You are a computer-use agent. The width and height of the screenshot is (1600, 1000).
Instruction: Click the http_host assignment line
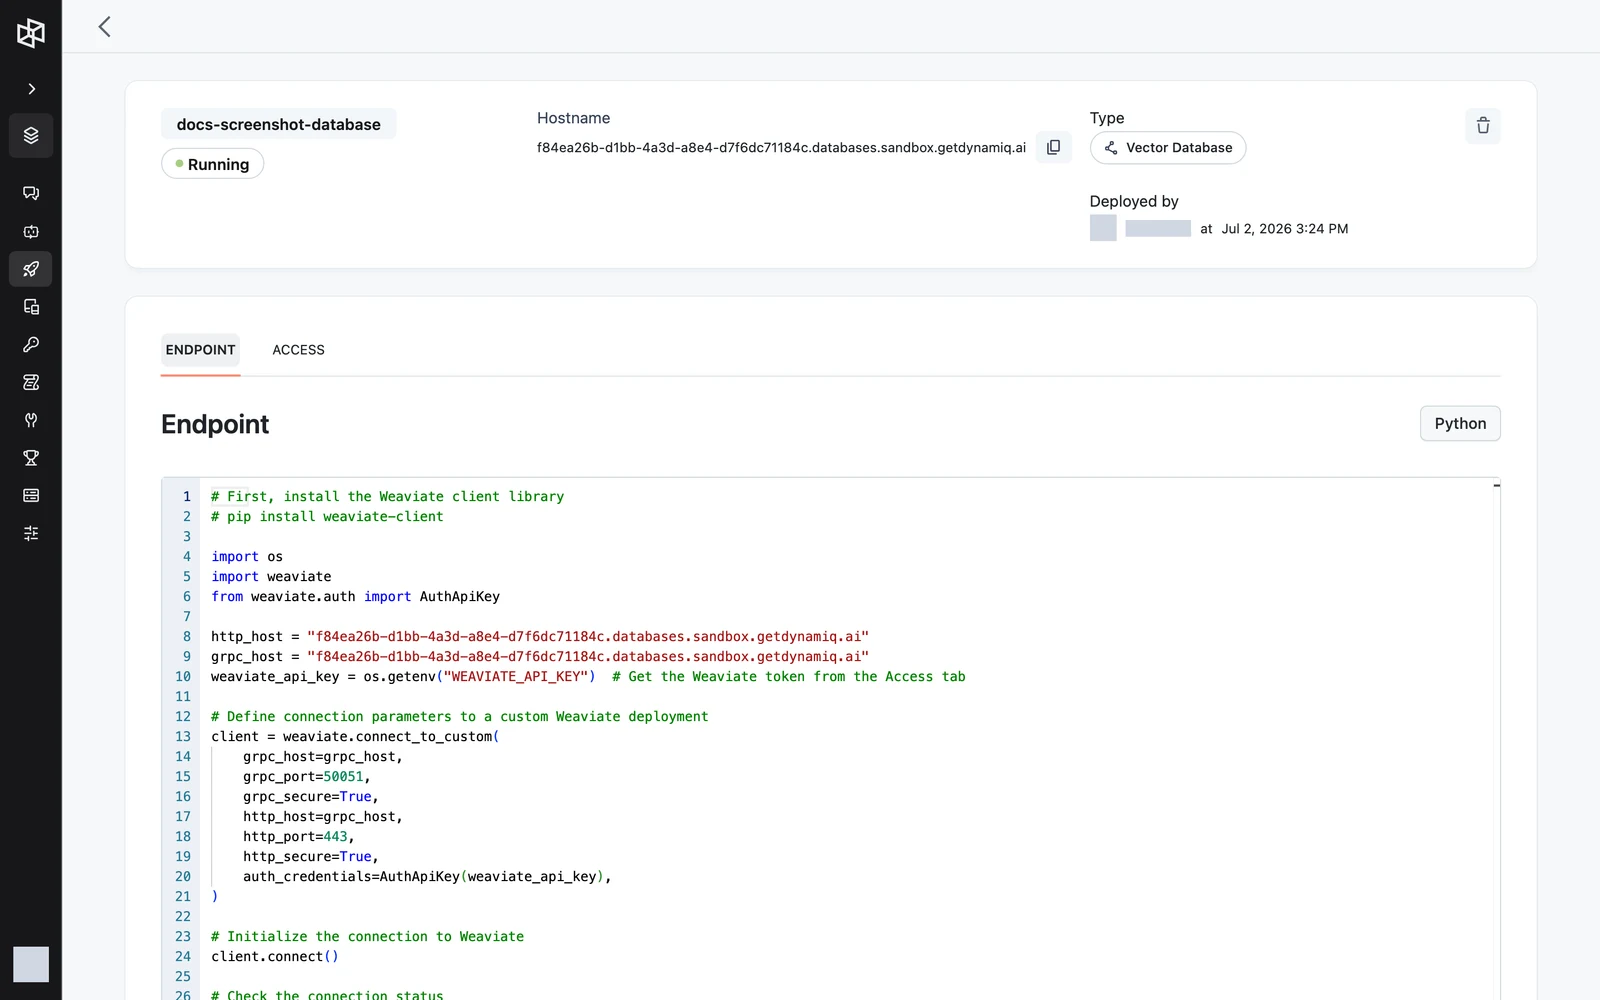click(540, 637)
